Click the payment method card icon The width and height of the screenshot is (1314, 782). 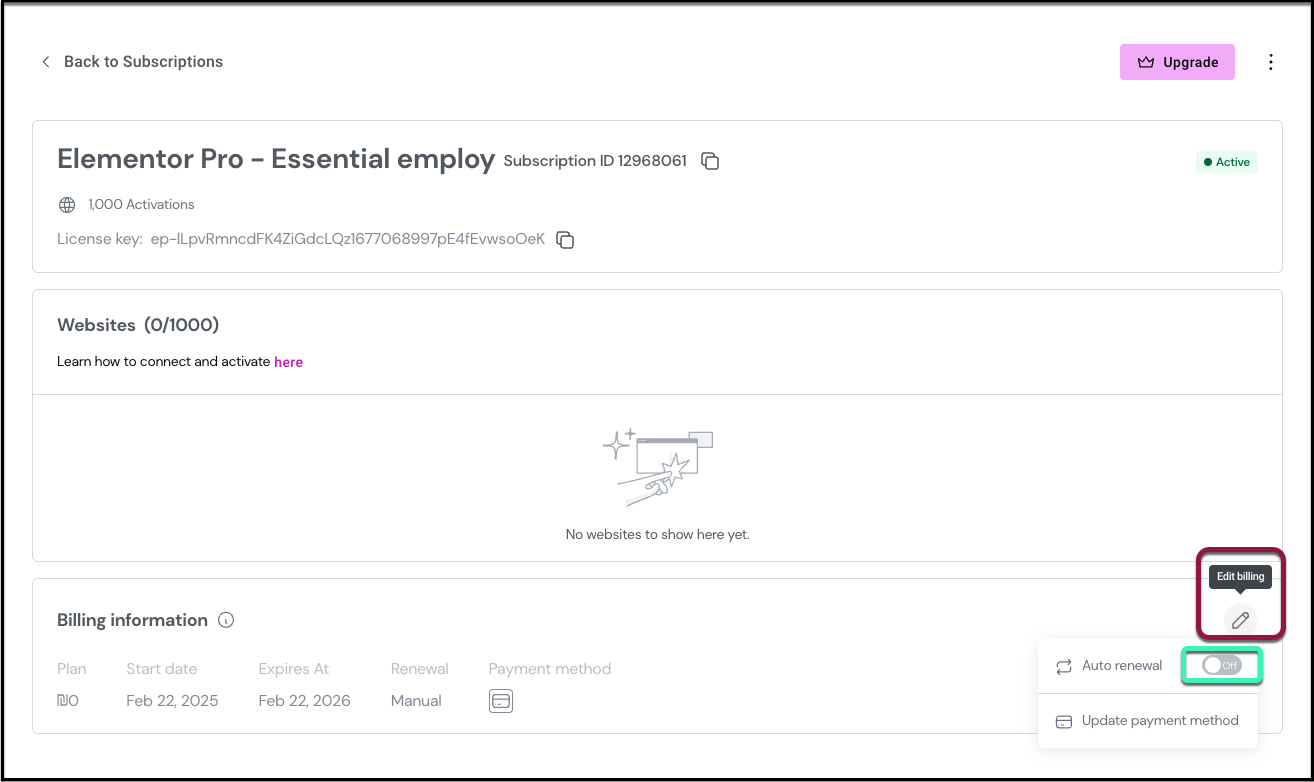pos(501,701)
